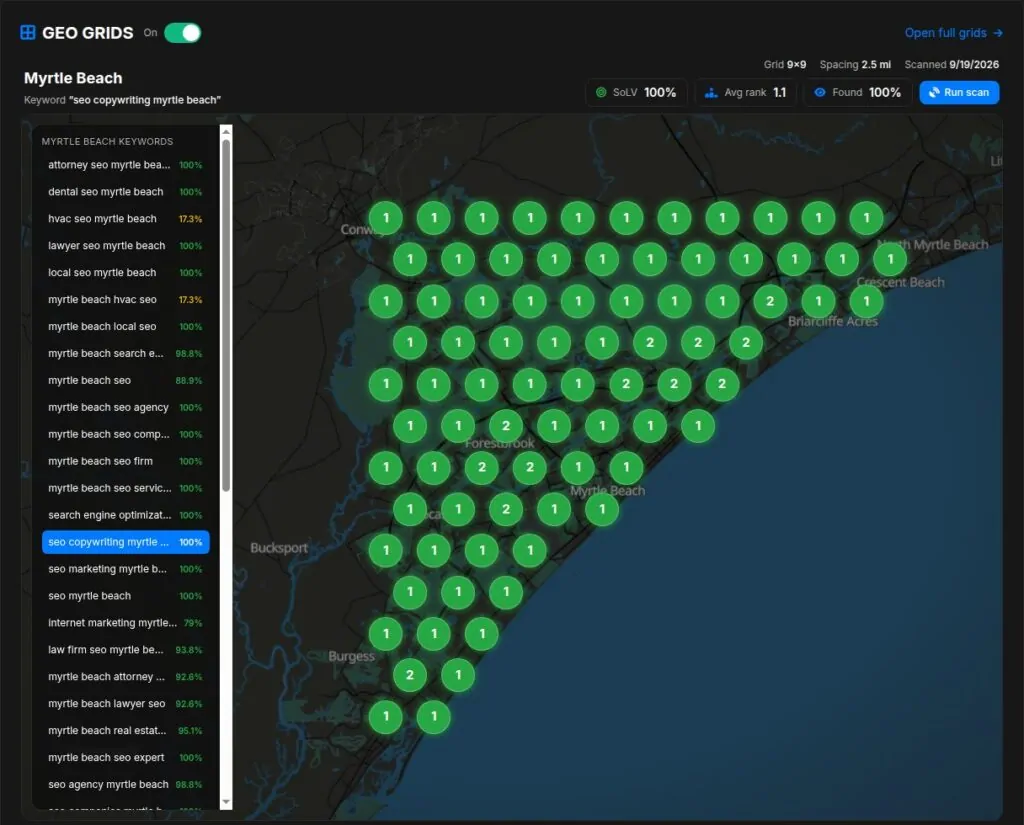Select keyword search engine optimizat...

(x=125, y=515)
